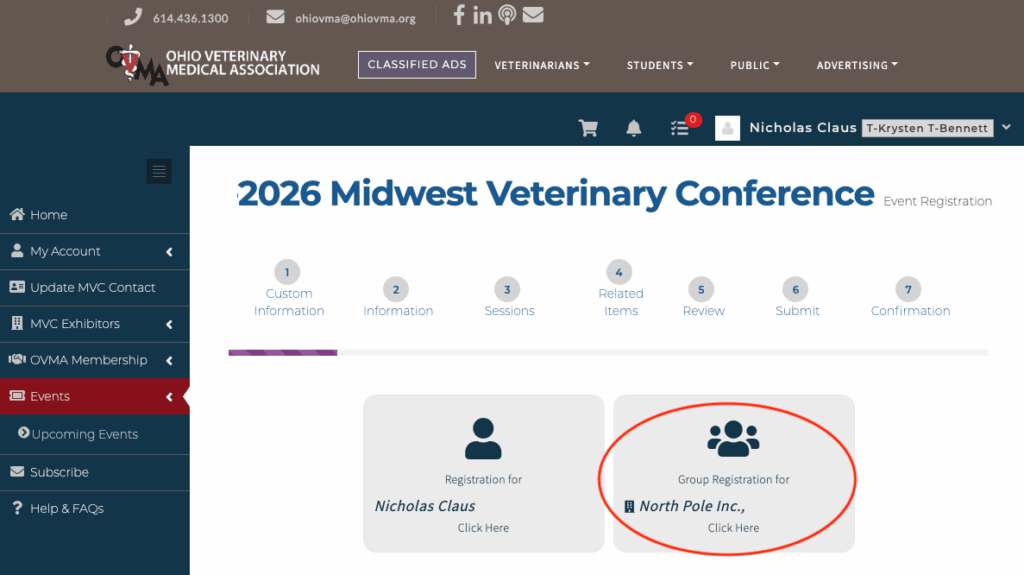Open the task checklist icon
Image resolution: width=1024 pixels, height=575 pixels.
(x=680, y=128)
